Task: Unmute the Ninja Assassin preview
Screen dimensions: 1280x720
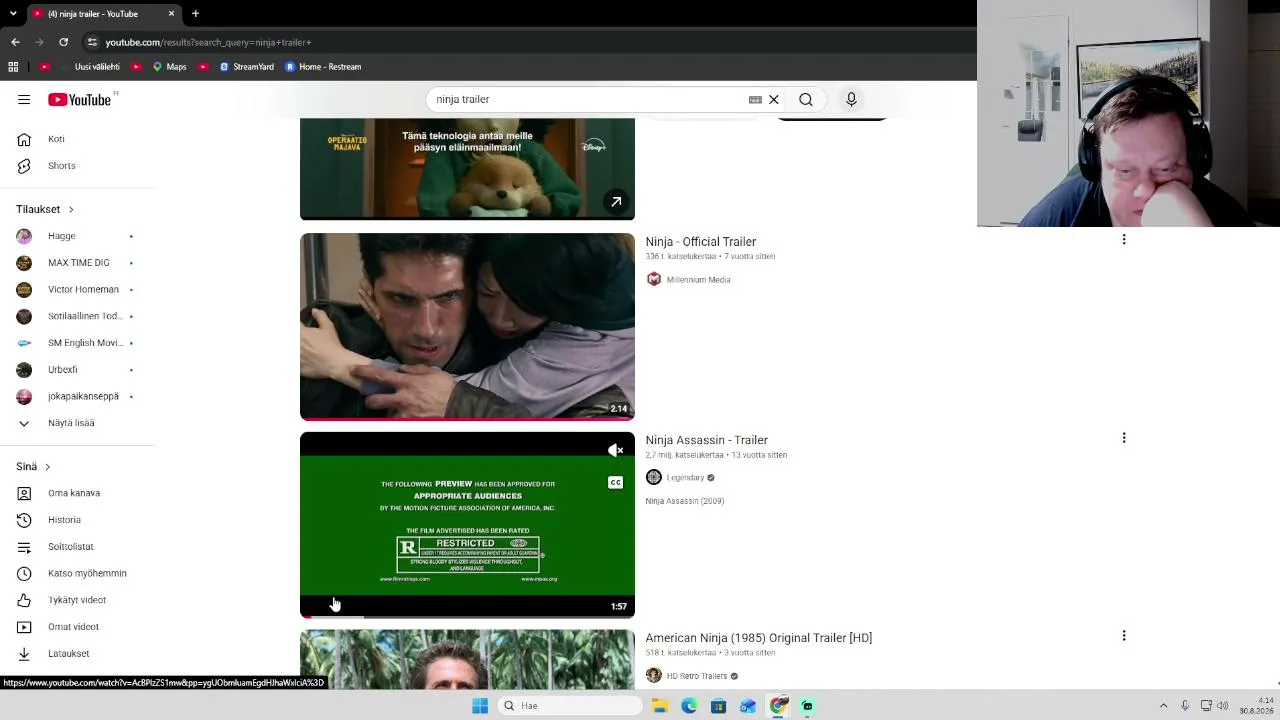Action: point(615,450)
